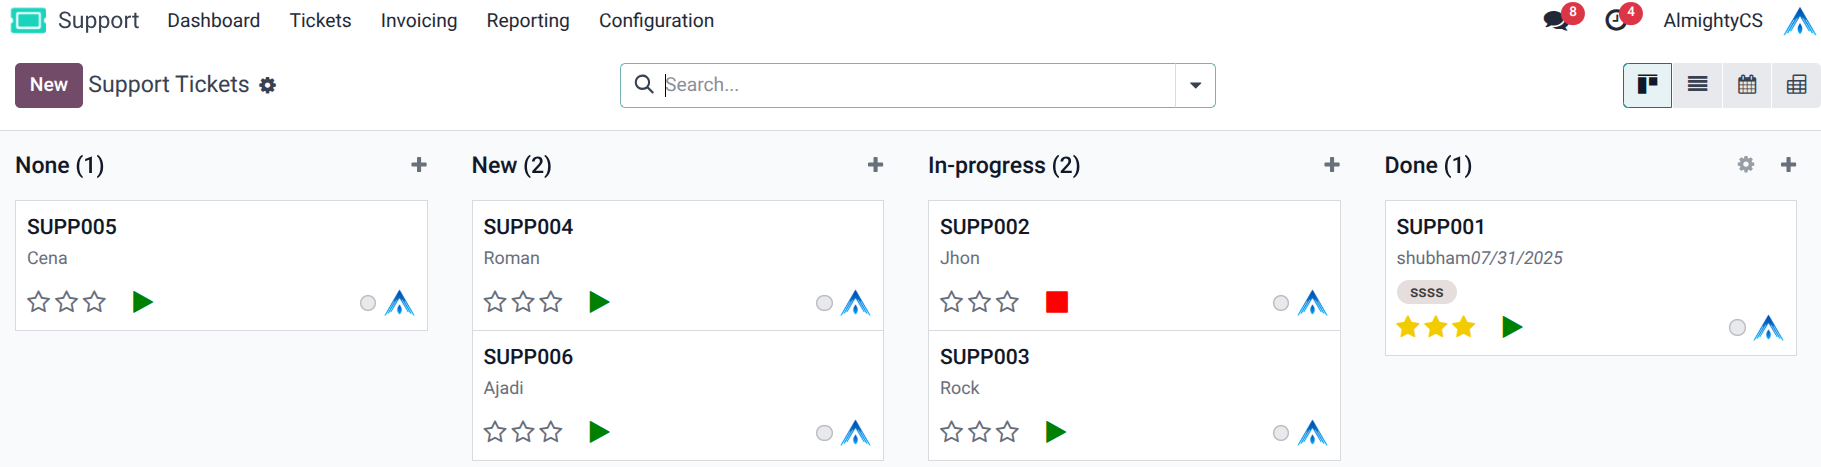This screenshot has width=1821, height=467.
Task: Click the red stop icon on SUPP002
Action: click(1057, 302)
